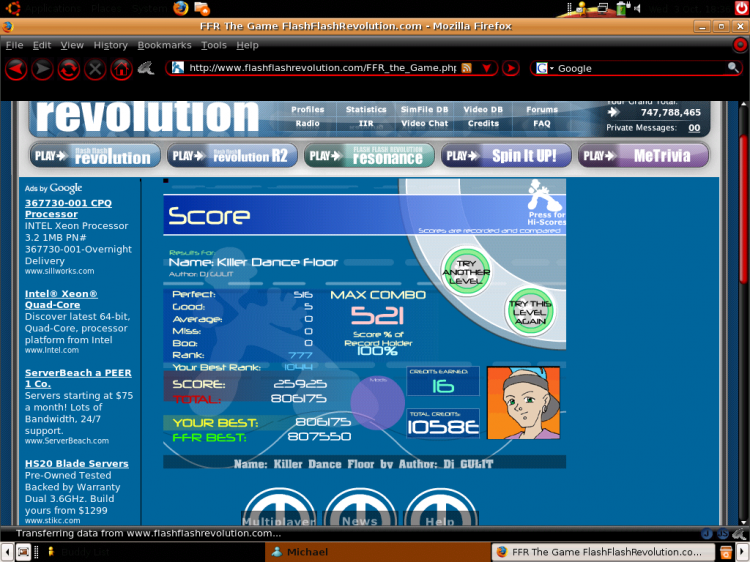Image resolution: width=750 pixels, height=562 pixels.
Task: Click the red Go arrow beside address bar
Action: point(511,68)
